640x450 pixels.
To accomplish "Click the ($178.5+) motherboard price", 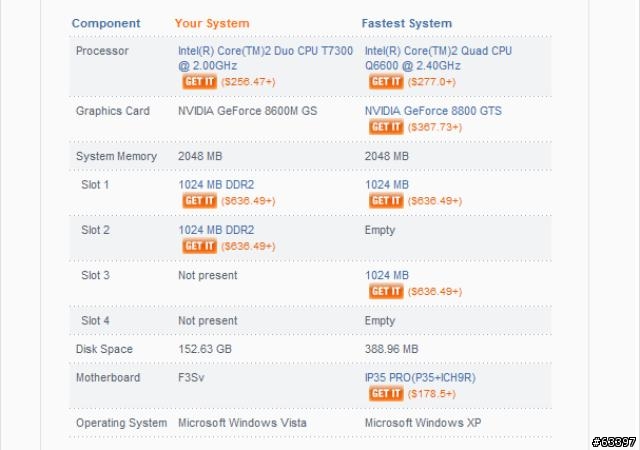I will tap(431, 394).
